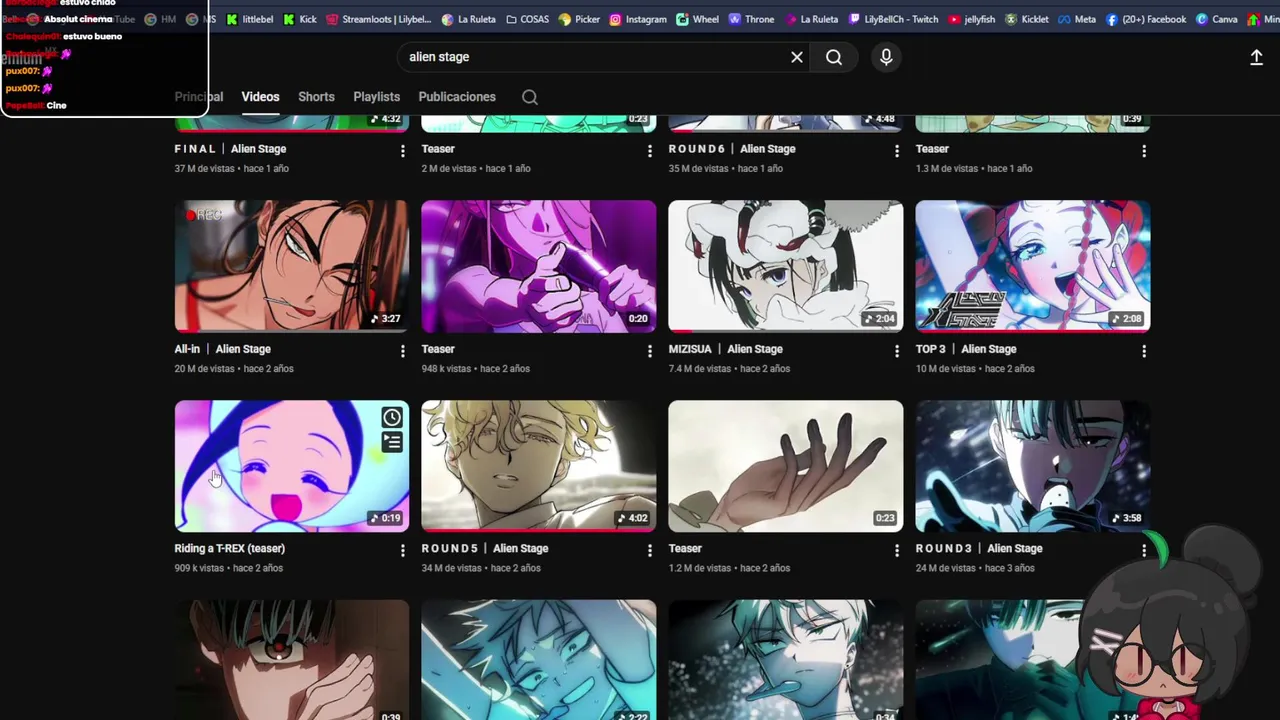Open options for the 1.2 M vistas Teaser
Image resolution: width=1280 pixels, height=720 pixels.
tap(897, 550)
